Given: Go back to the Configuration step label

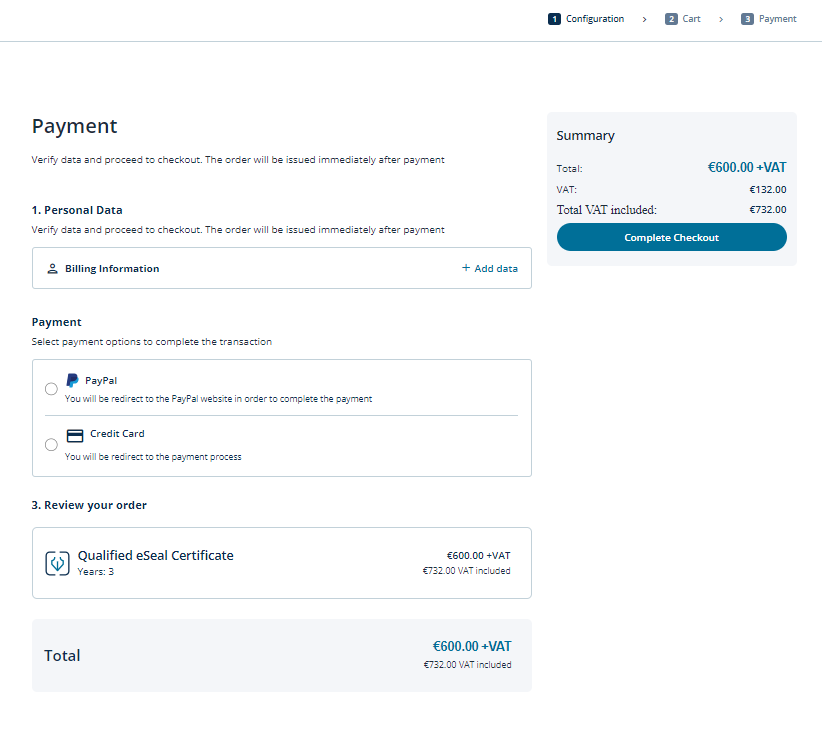Looking at the screenshot, I should point(595,19).
